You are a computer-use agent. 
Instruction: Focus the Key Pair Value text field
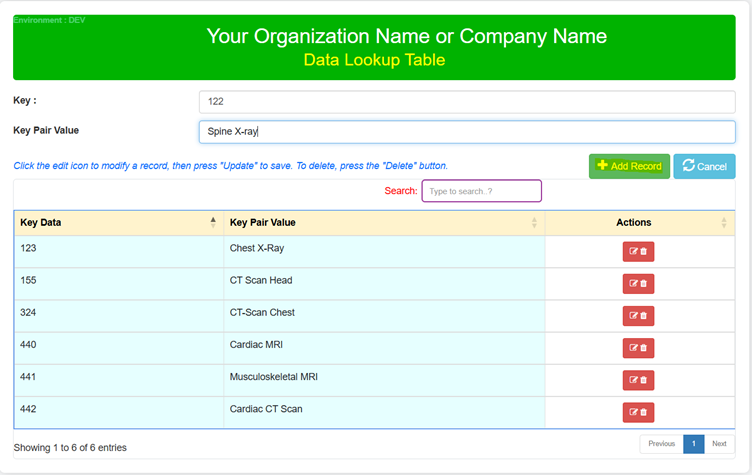(x=466, y=131)
